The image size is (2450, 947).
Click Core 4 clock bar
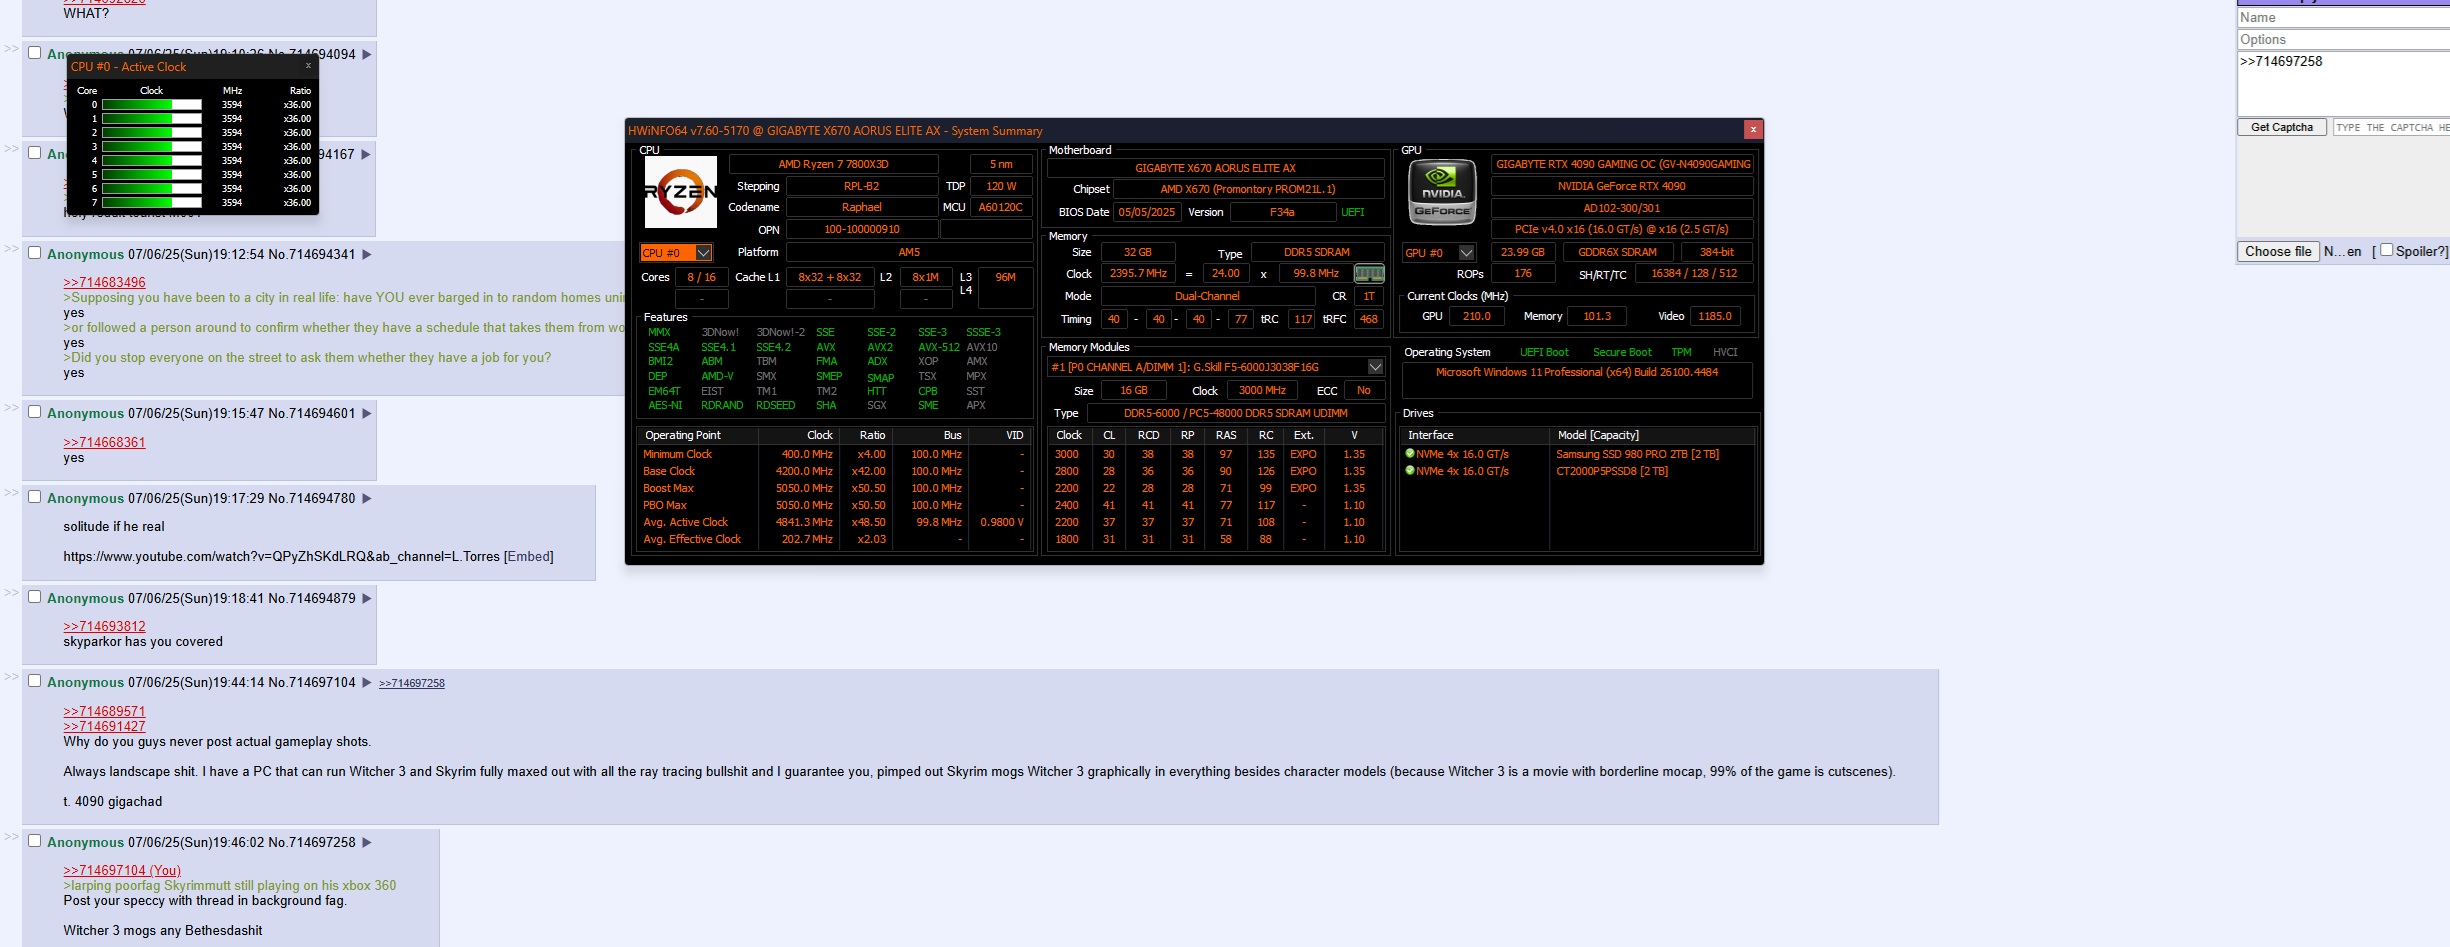151,160
